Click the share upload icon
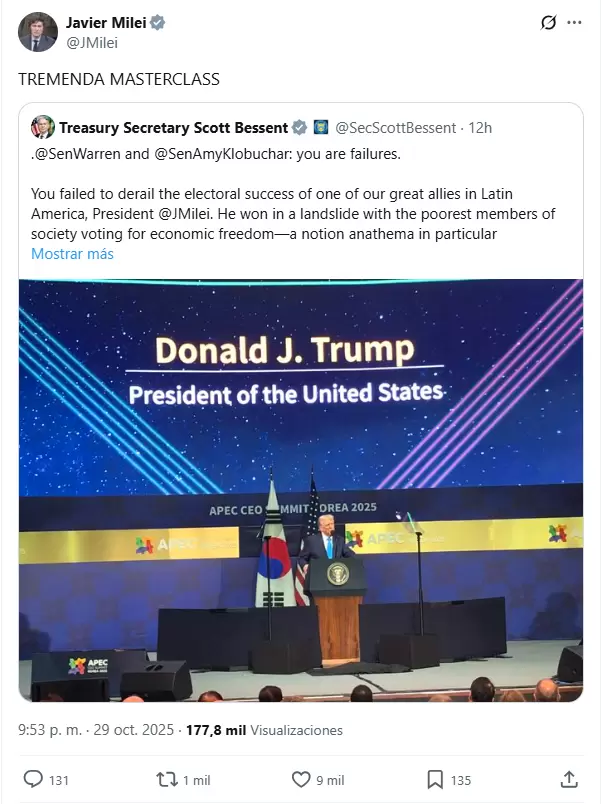 [x=568, y=779]
